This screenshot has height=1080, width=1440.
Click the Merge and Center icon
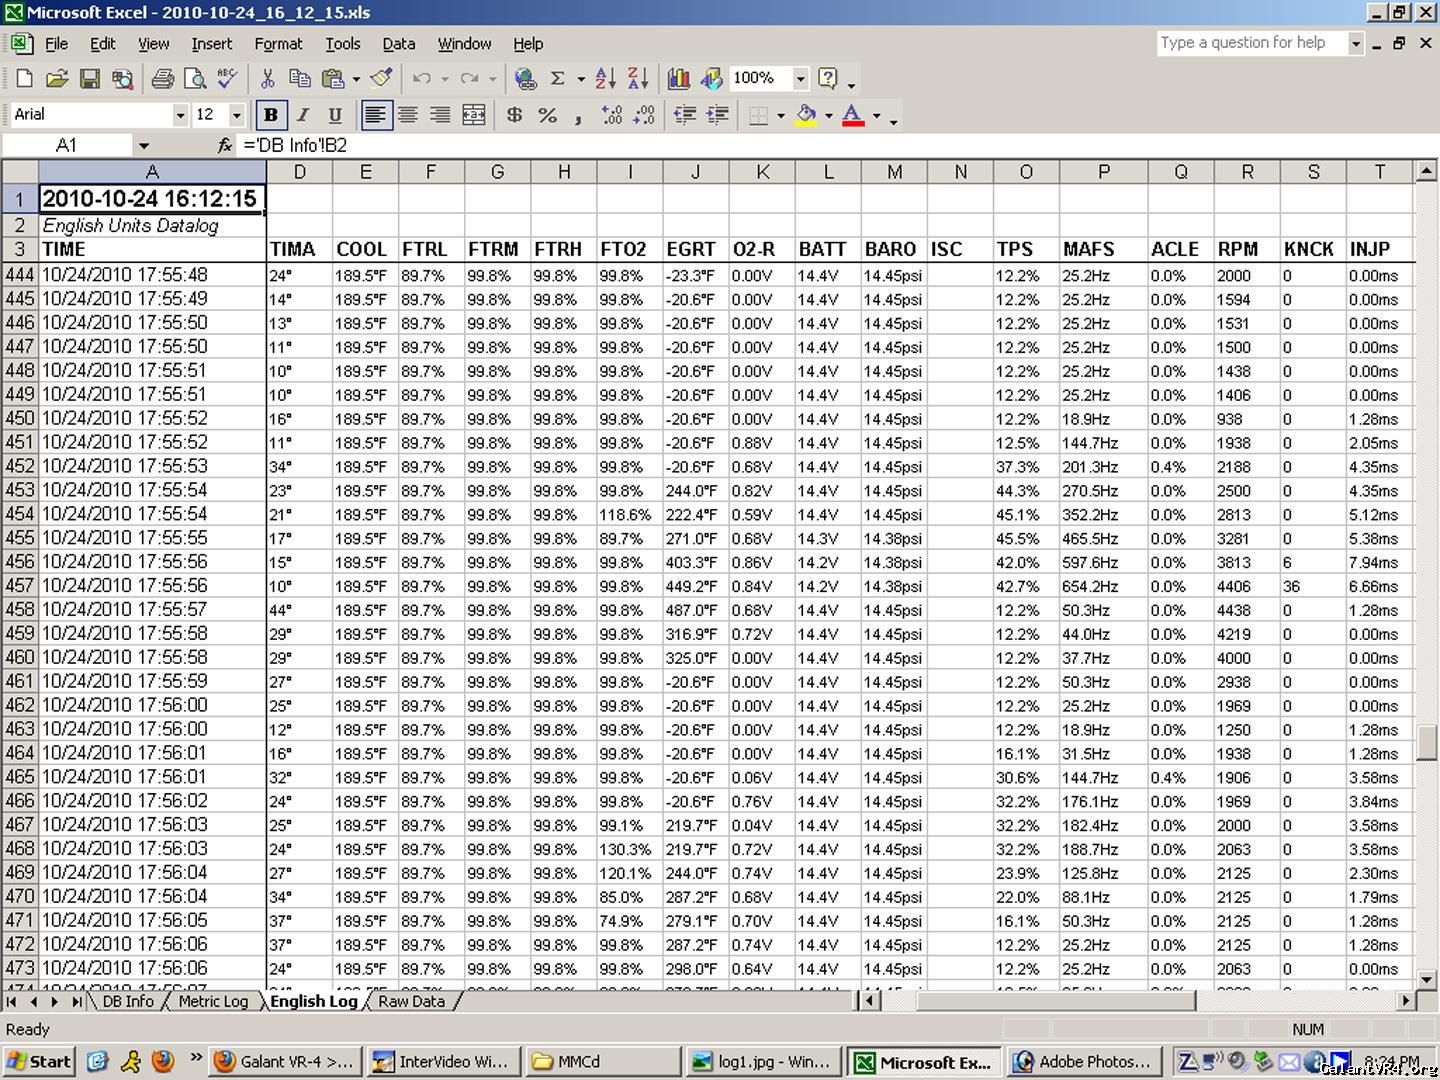coord(473,115)
